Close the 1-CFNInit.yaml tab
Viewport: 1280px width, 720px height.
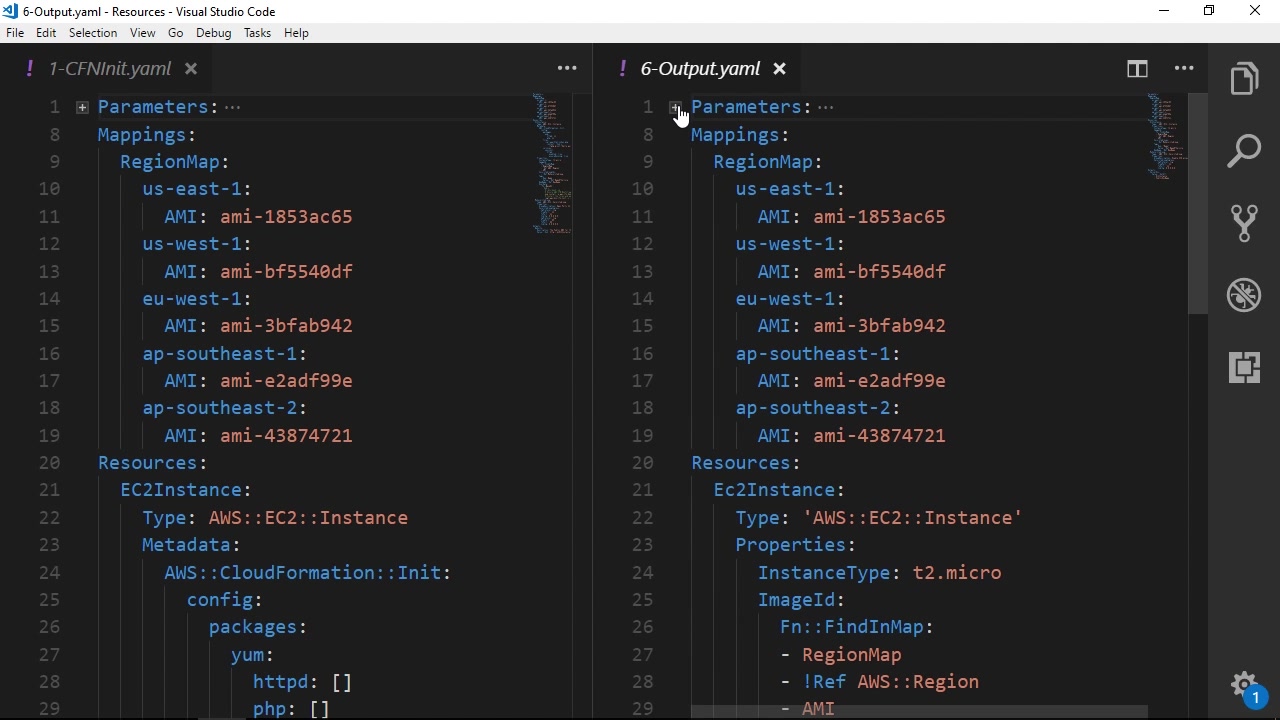coord(191,69)
